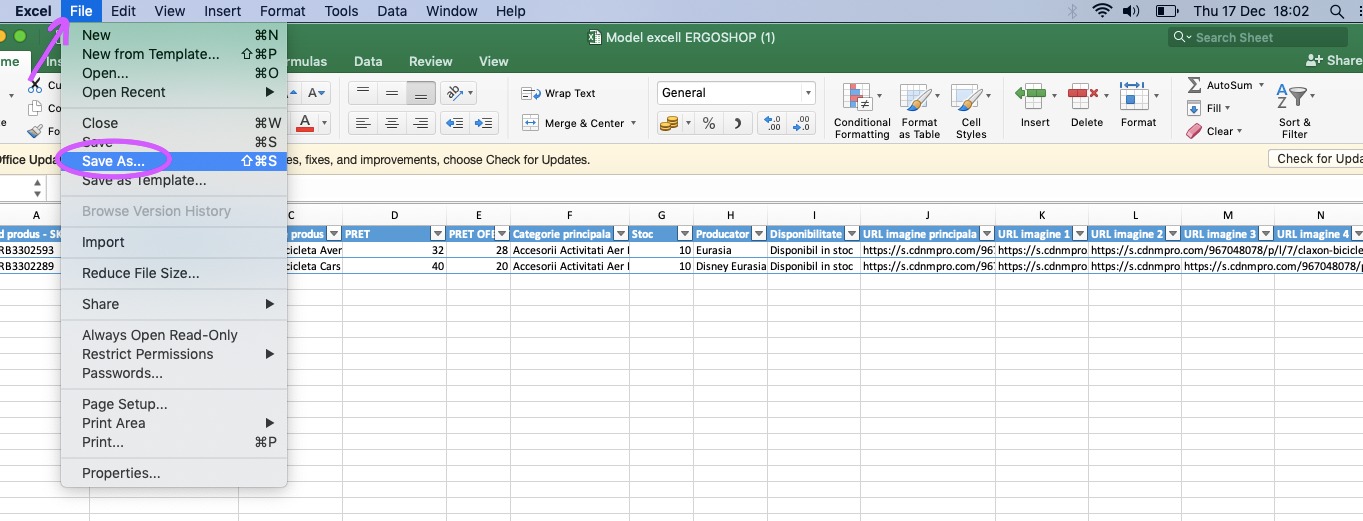This screenshot has width=1363, height=521.
Task: Open Conditional Formatting in the ribbon
Action: pyautogui.click(x=862, y=110)
